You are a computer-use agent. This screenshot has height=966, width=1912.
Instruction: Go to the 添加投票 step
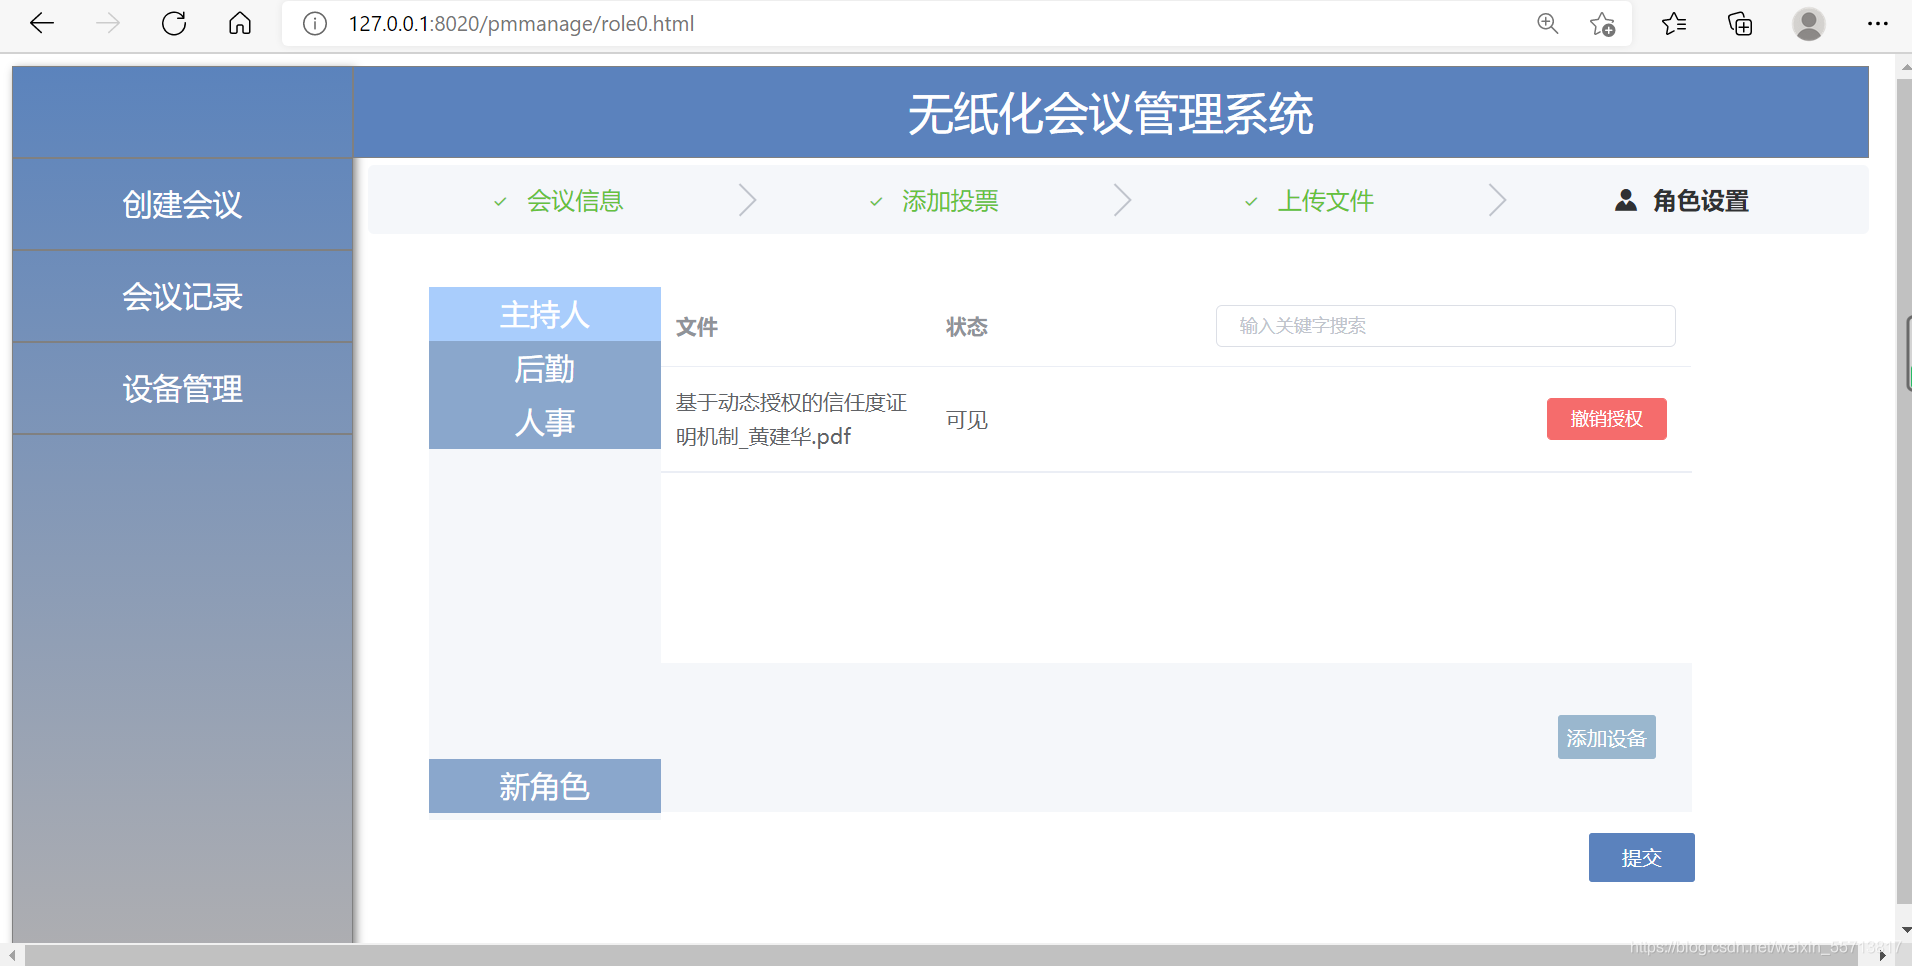point(950,201)
